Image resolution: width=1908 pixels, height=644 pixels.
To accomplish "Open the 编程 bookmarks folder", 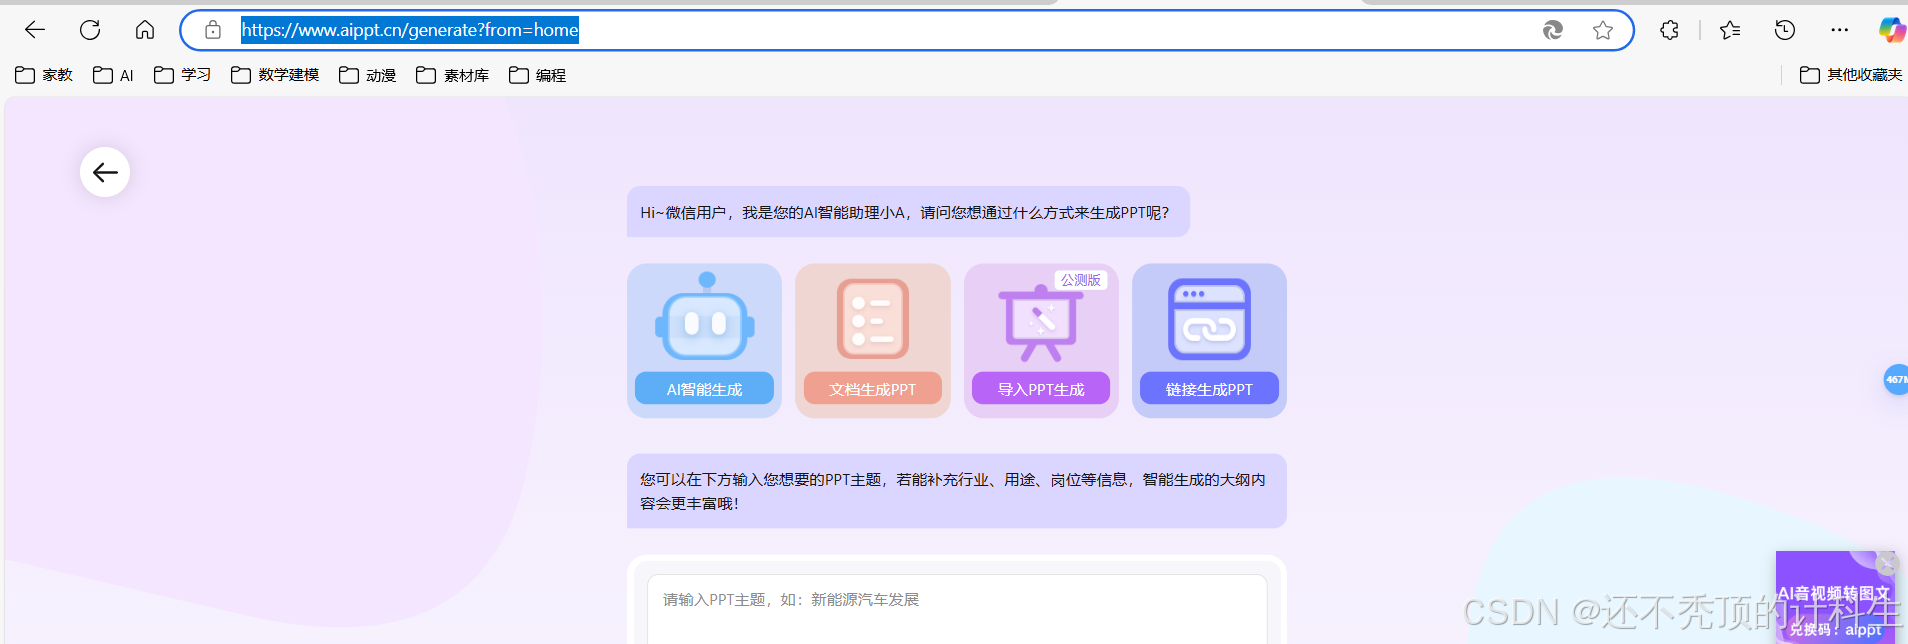I will point(537,75).
